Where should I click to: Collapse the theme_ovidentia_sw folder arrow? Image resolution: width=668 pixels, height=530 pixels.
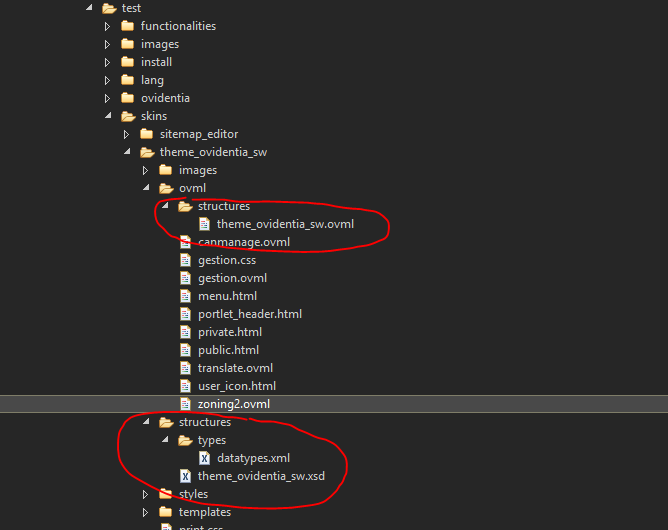(x=127, y=152)
